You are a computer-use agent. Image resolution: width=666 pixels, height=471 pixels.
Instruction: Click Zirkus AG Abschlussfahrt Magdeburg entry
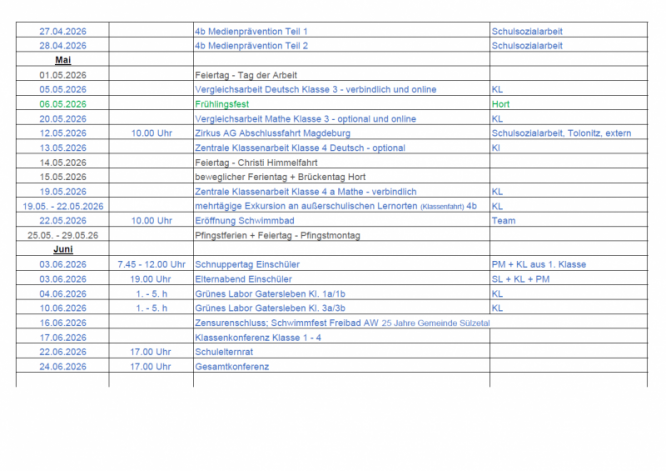pos(273,133)
